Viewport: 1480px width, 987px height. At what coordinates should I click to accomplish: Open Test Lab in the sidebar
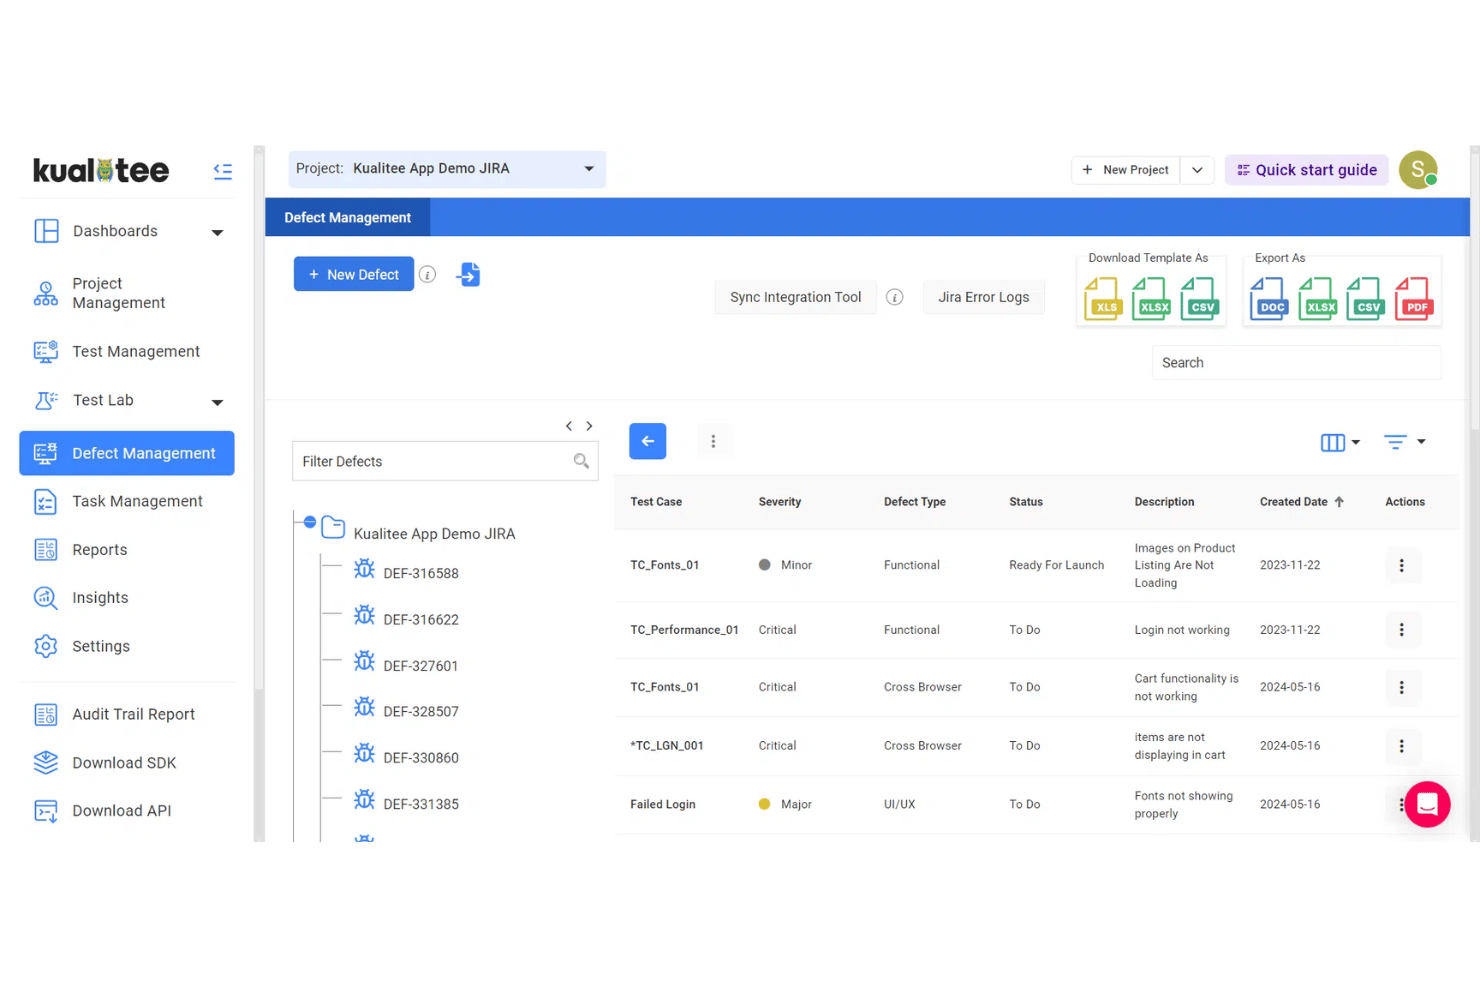coord(103,400)
